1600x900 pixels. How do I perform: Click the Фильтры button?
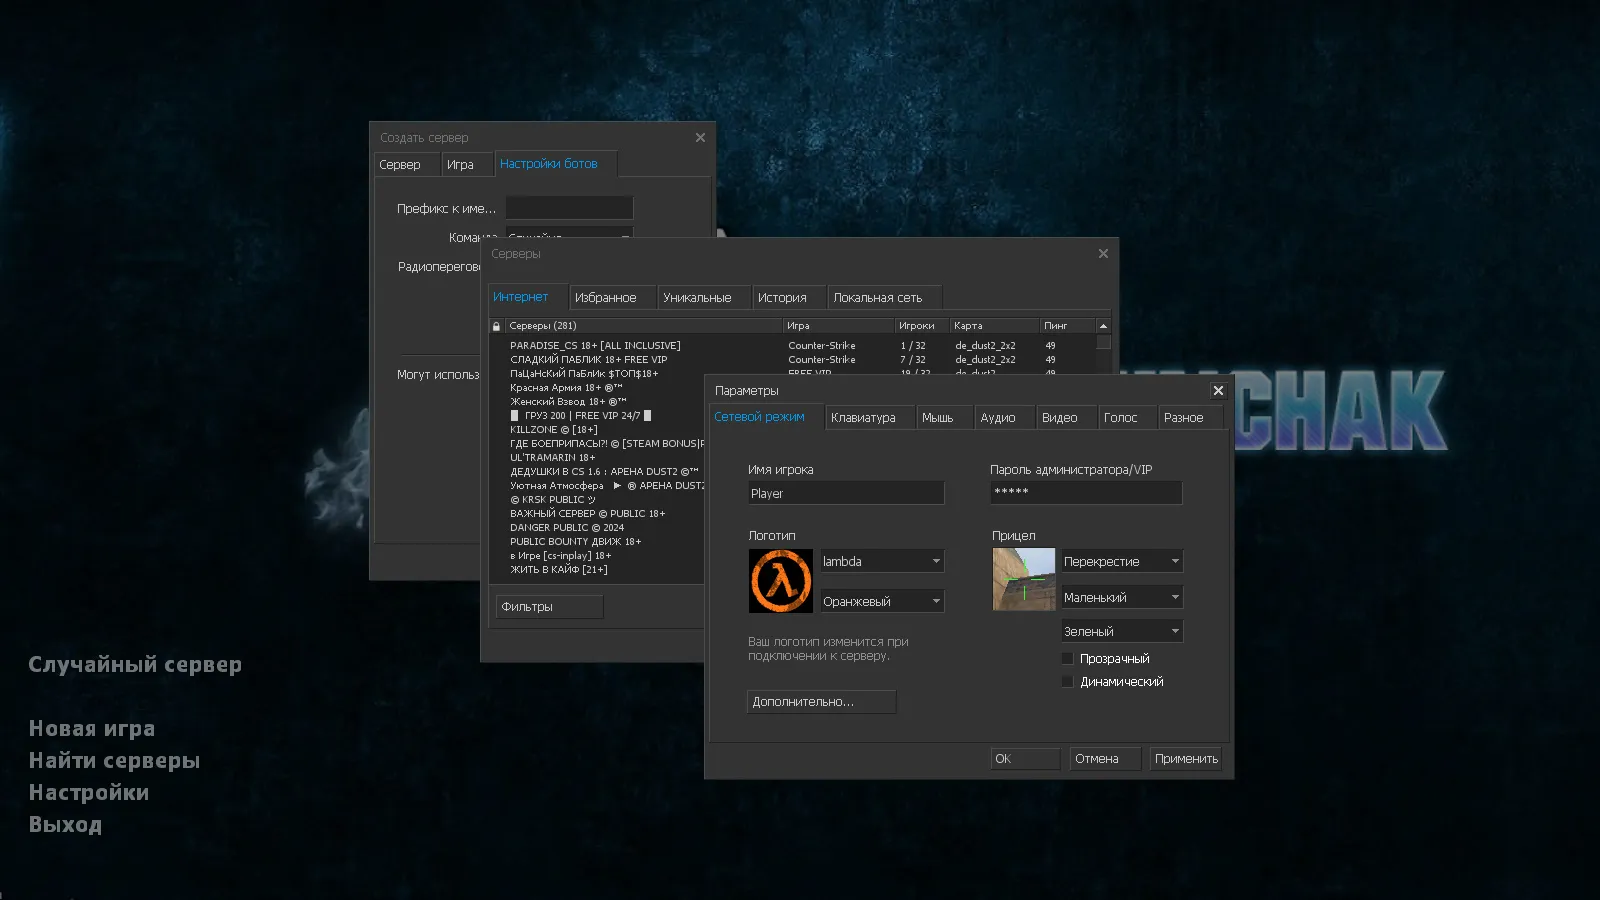[x=548, y=606]
